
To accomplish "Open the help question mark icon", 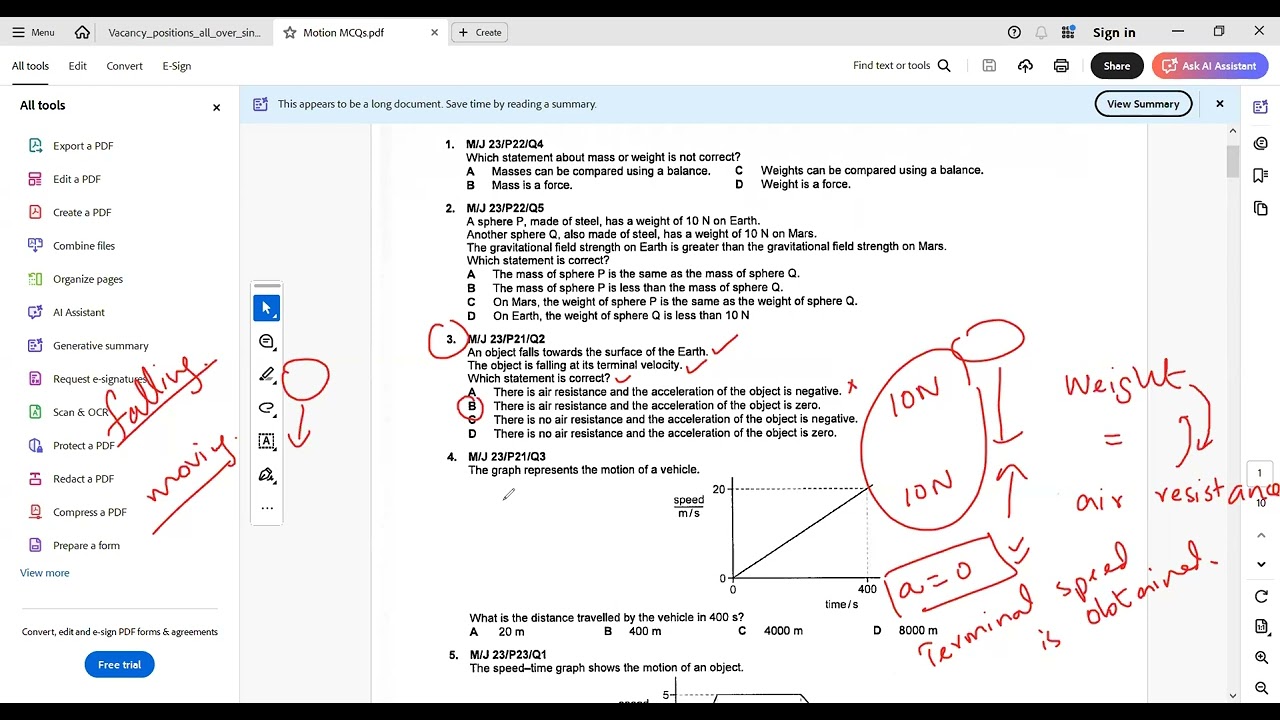I will (x=1014, y=32).
